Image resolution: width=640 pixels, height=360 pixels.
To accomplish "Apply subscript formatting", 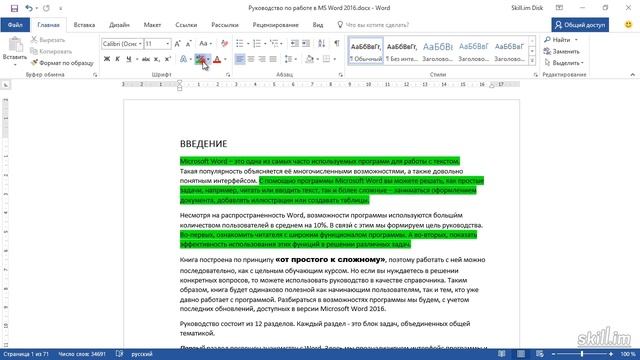I will pyautogui.click(x=157, y=60).
